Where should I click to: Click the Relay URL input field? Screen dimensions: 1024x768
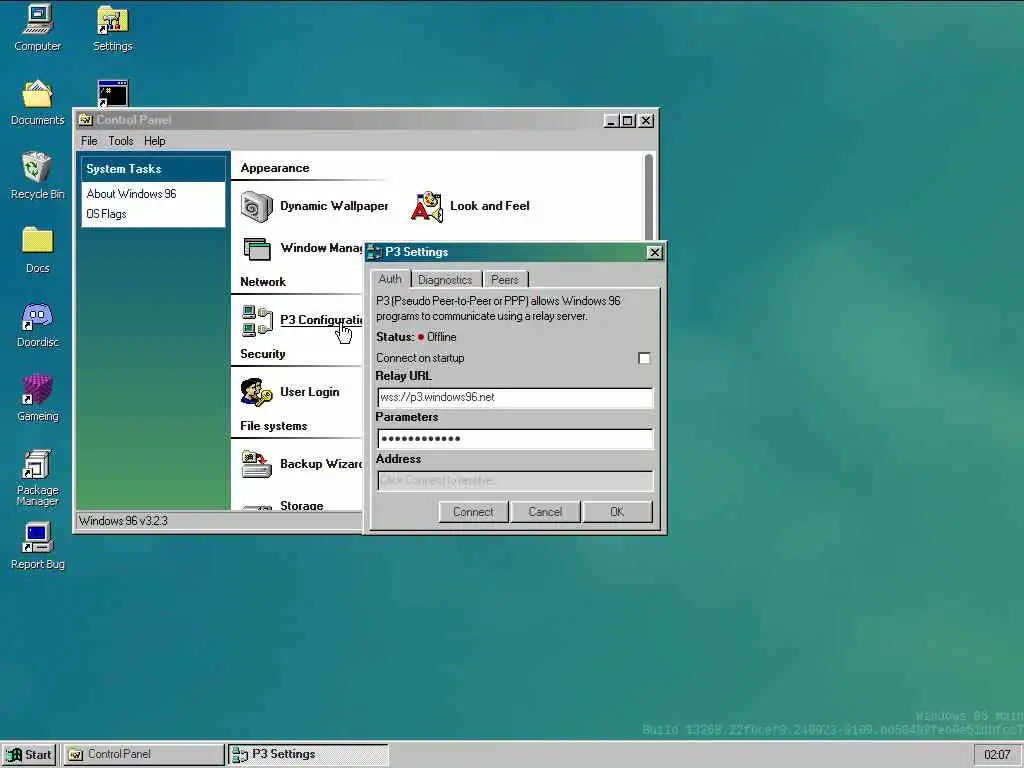point(515,397)
